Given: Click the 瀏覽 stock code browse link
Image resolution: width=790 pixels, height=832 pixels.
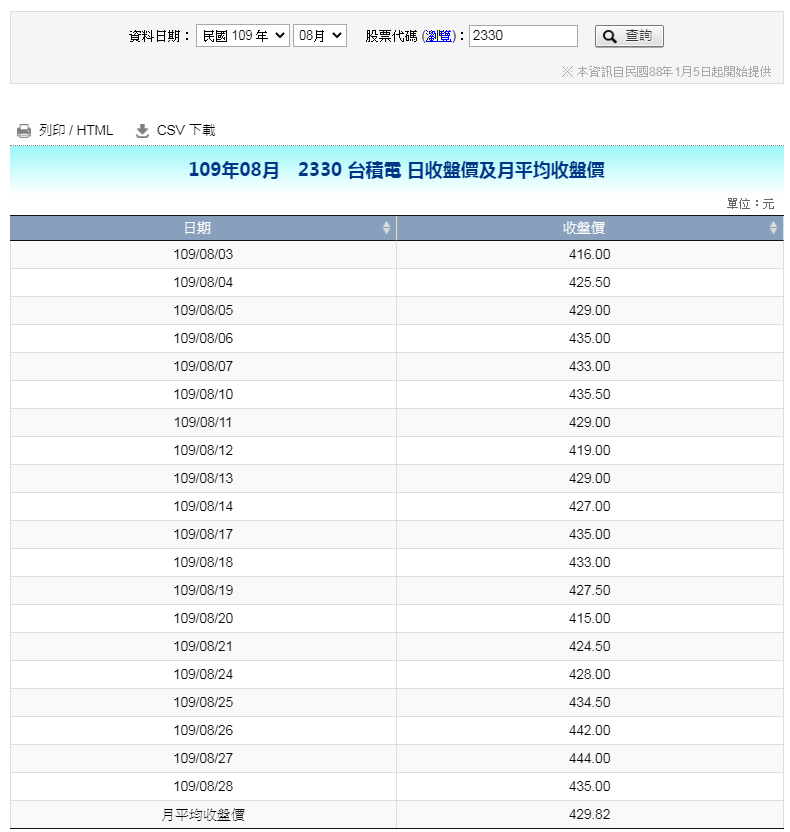Looking at the screenshot, I should tap(438, 36).
